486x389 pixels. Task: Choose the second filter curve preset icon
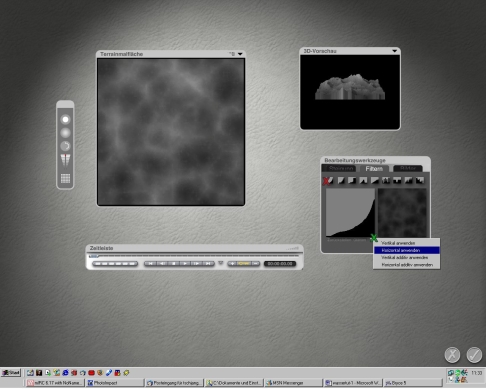[341, 180]
